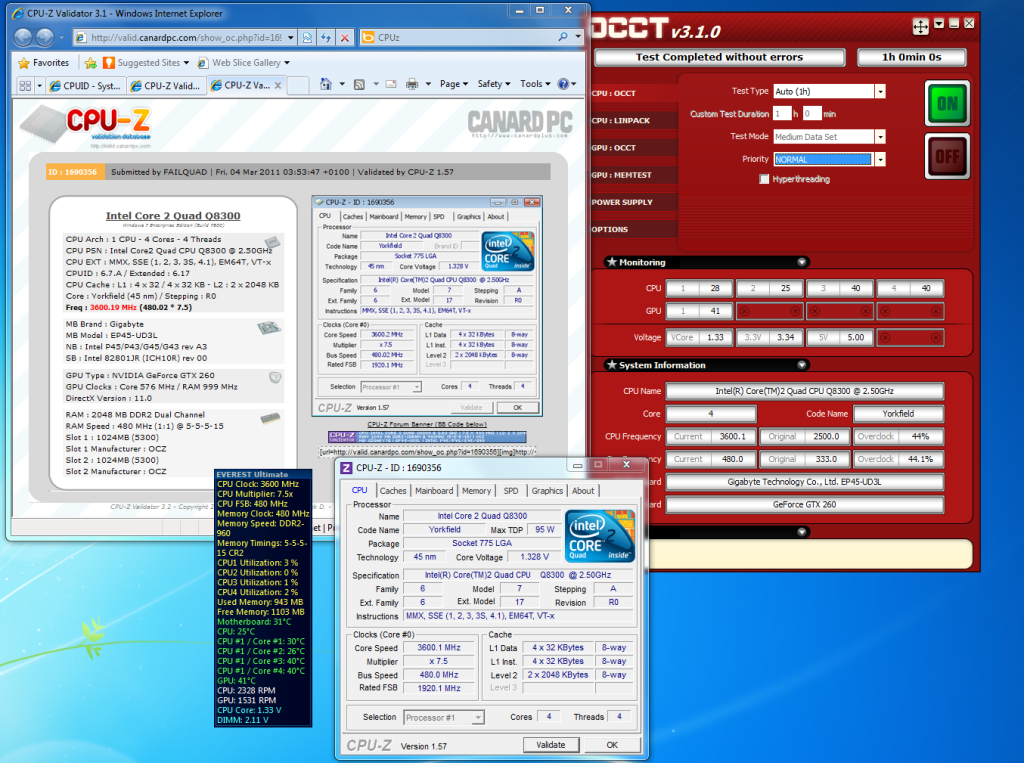Stop test with dark OFF button

(x=947, y=156)
